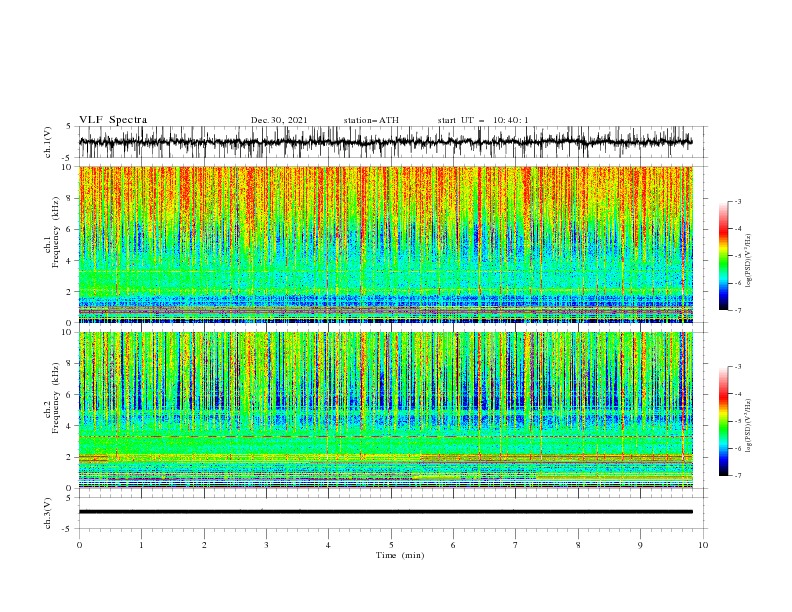The height and width of the screenshot is (612, 792).
Task: Click the date 'Dec. 30, 2021'
Action: pos(279,120)
